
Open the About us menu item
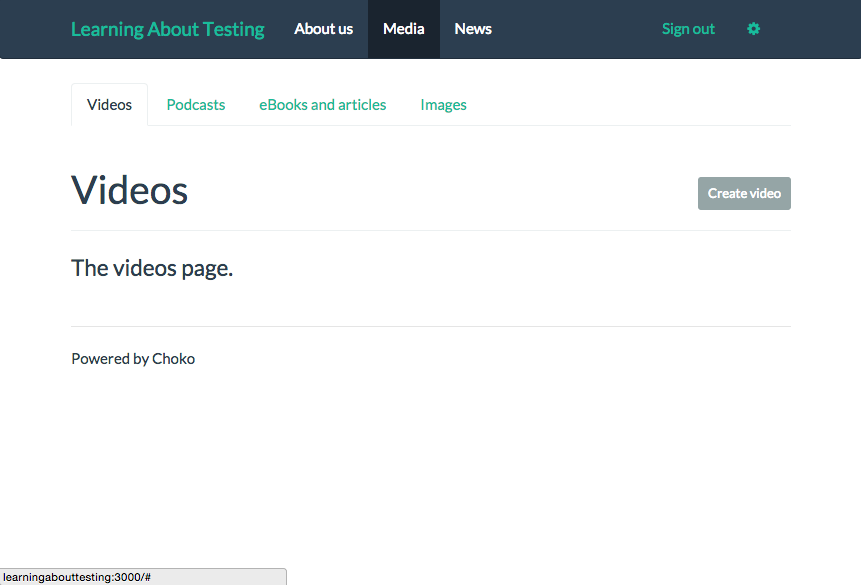(323, 29)
